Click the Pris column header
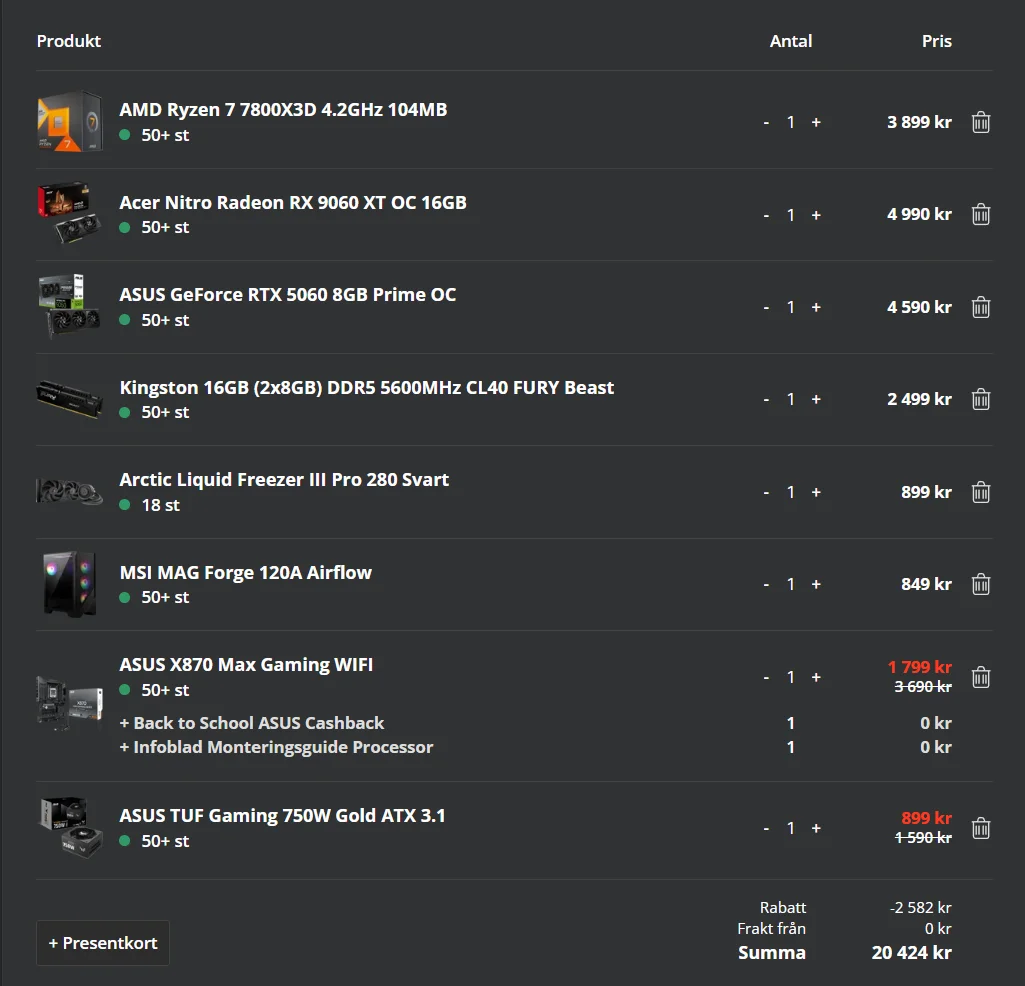The image size is (1025, 986). pyautogui.click(x=937, y=41)
